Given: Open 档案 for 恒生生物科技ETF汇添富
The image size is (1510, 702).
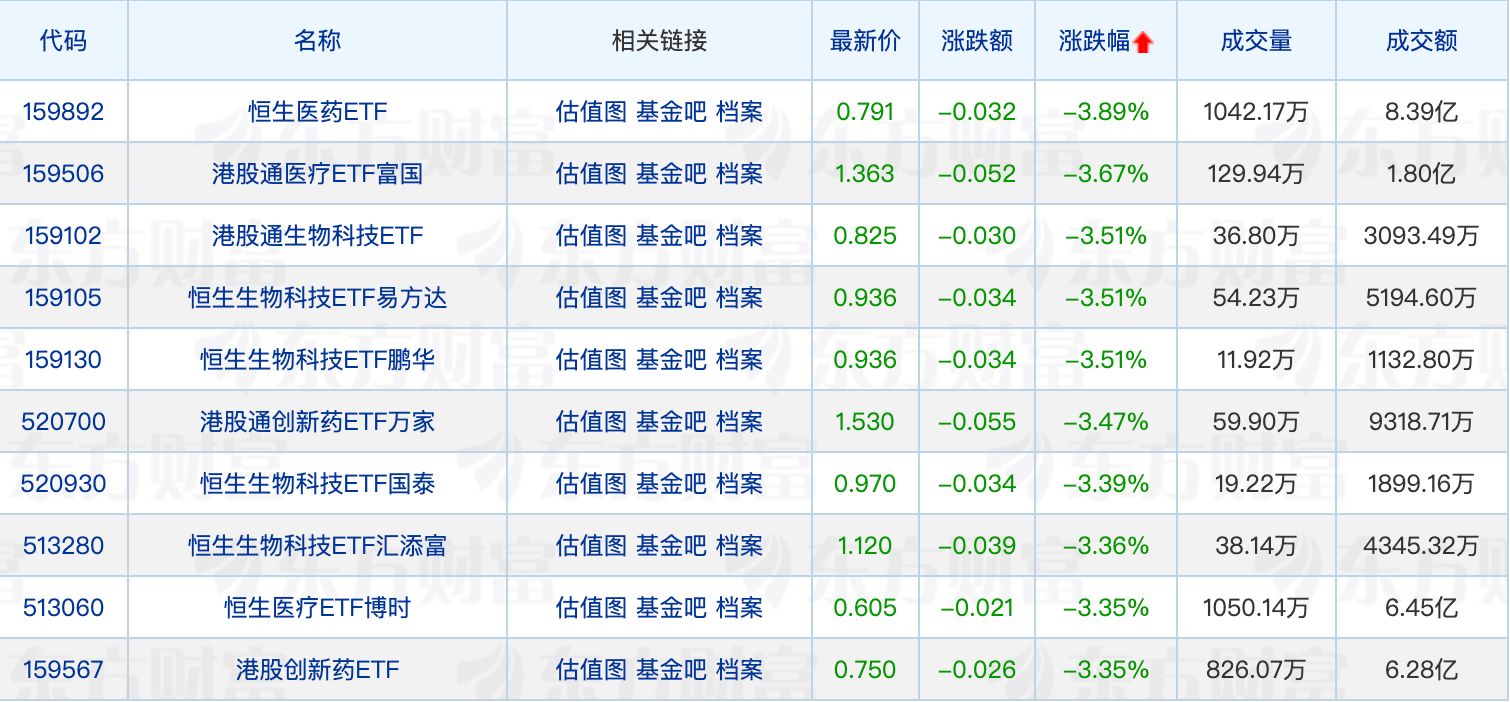Looking at the screenshot, I should pos(739,546).
